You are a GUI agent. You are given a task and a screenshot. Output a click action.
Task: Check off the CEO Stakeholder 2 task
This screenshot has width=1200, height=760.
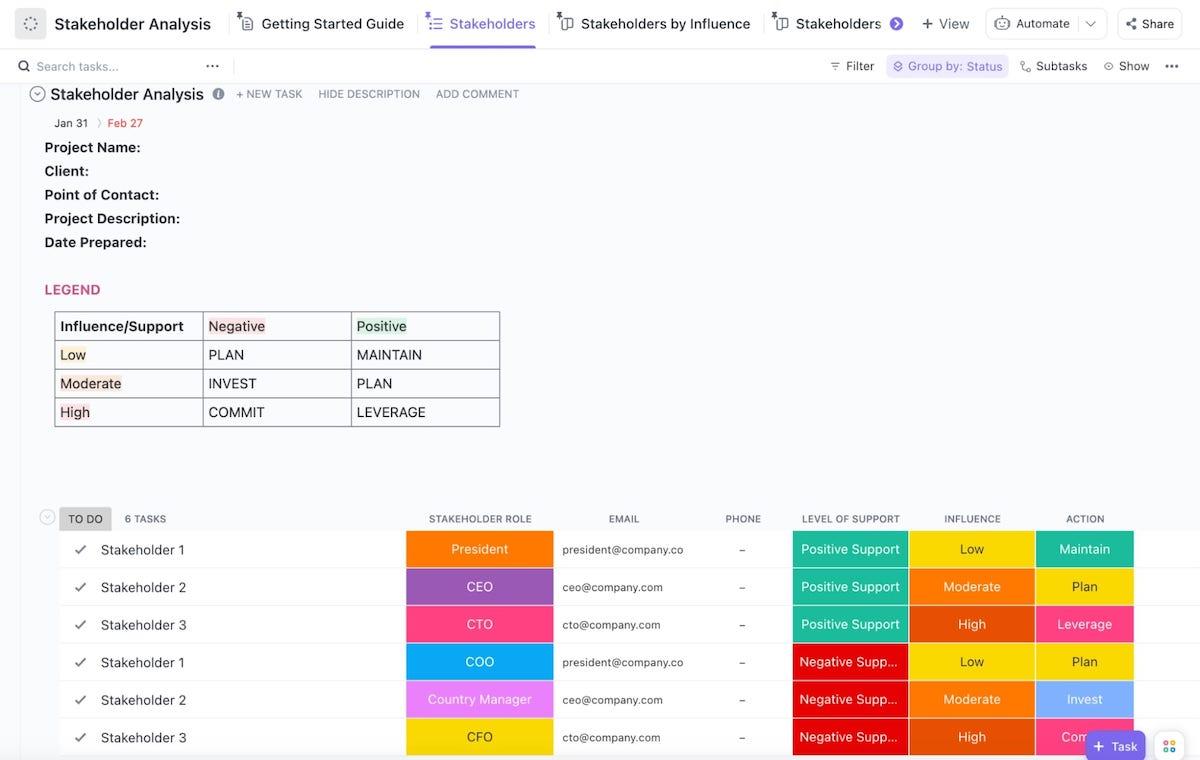pos(80,587)
